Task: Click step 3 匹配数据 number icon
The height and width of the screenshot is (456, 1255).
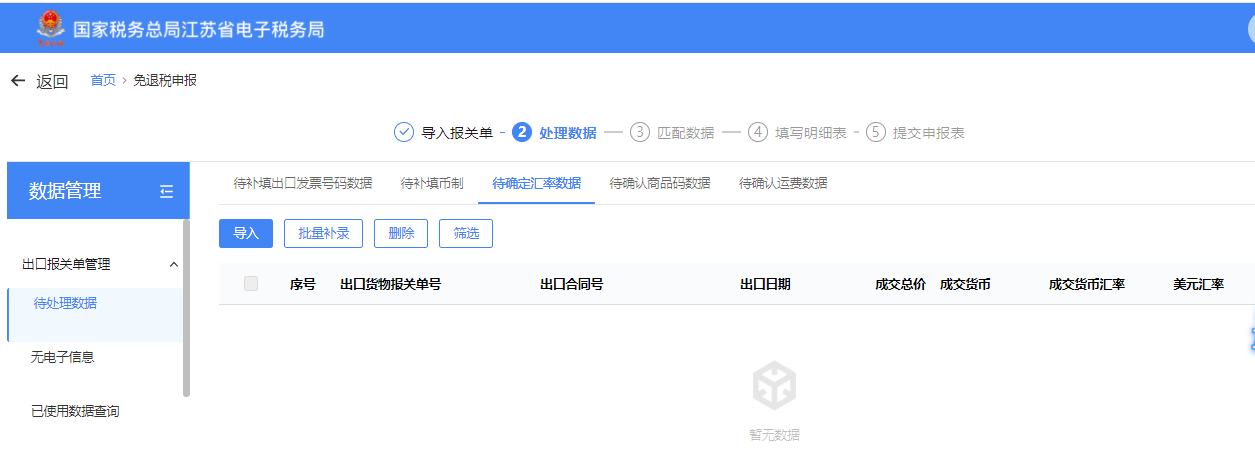Action: [639, 133]
